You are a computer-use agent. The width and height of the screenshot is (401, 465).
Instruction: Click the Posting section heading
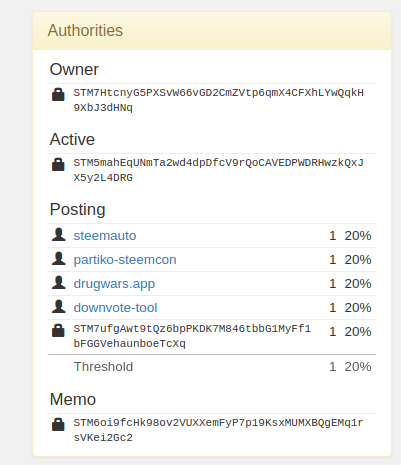78,210
